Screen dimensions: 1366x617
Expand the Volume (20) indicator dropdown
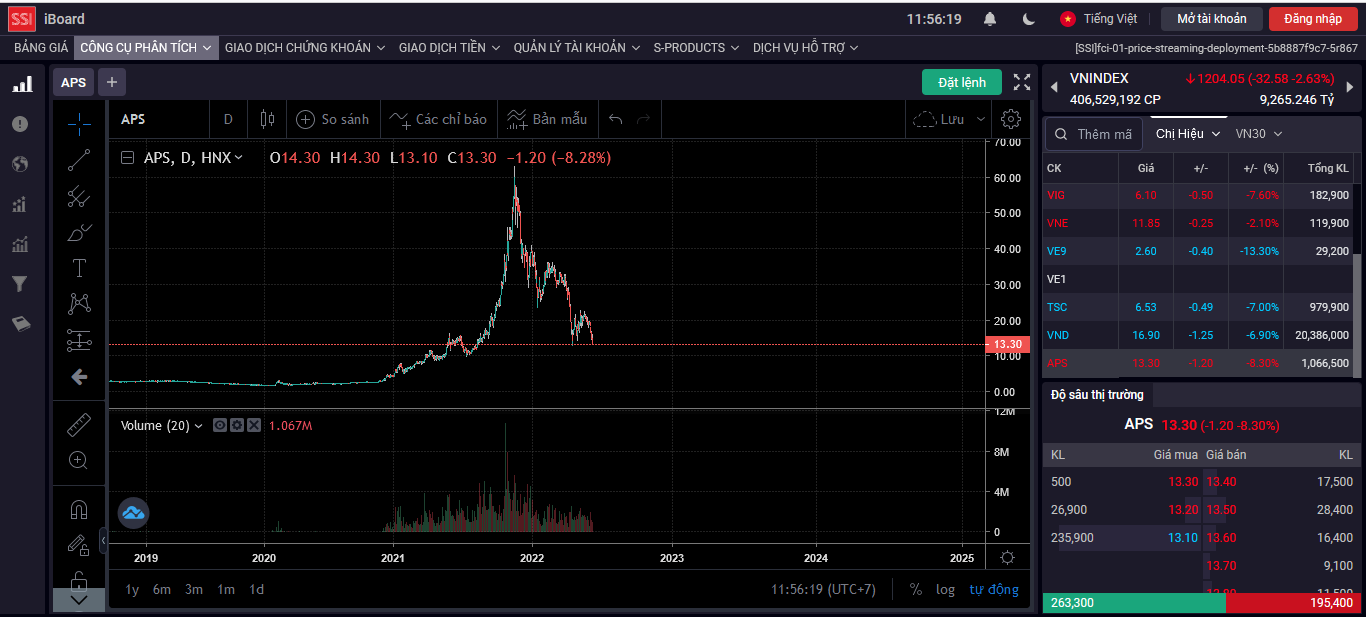pyautogui.click(x=198, y=426)
